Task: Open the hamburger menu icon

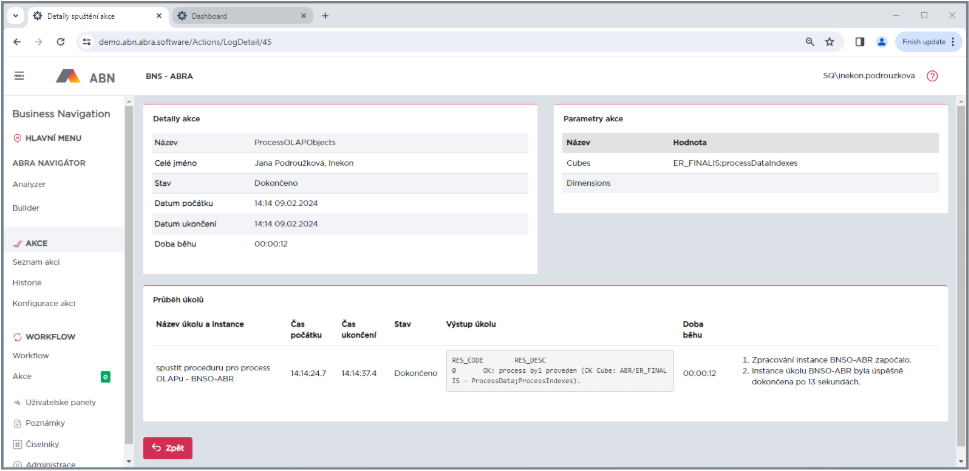Action: [19, 76]
